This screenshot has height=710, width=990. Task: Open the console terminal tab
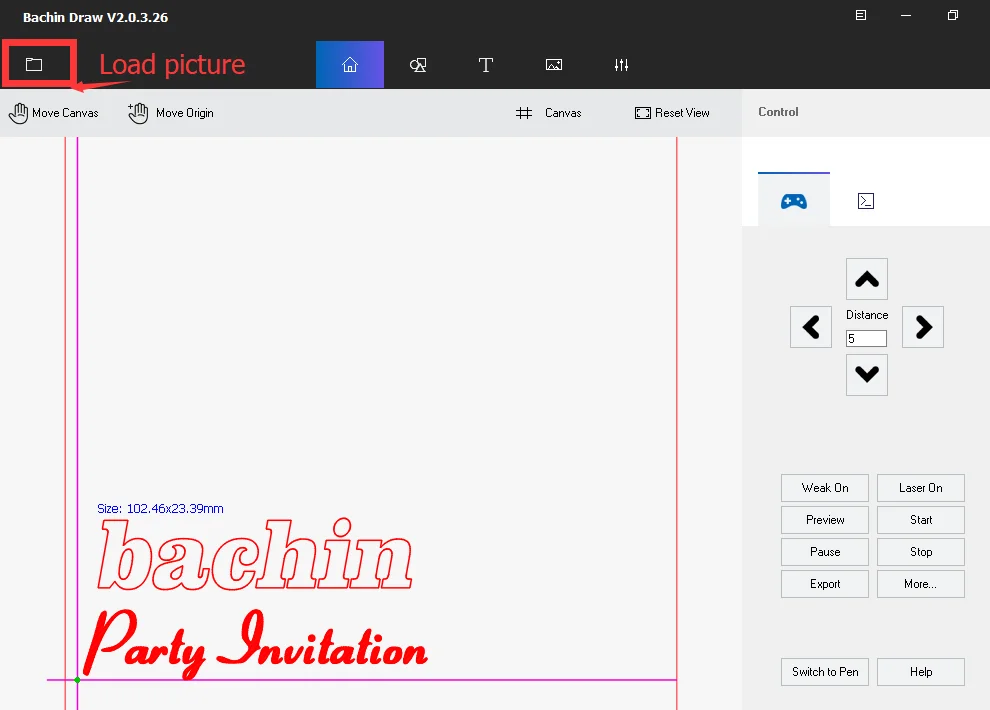point(866,201)
